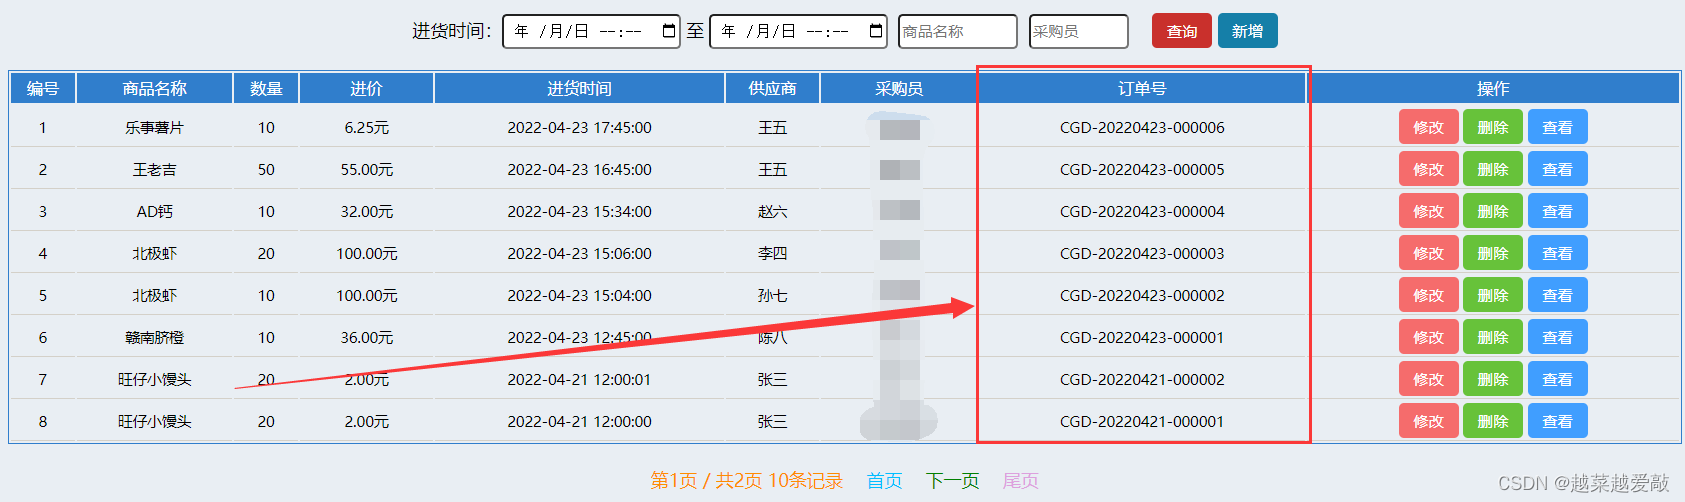
Task: Click 修改 for order CGD-20220423-000004
Action: pyautogui.click(x=1428, y=211)
